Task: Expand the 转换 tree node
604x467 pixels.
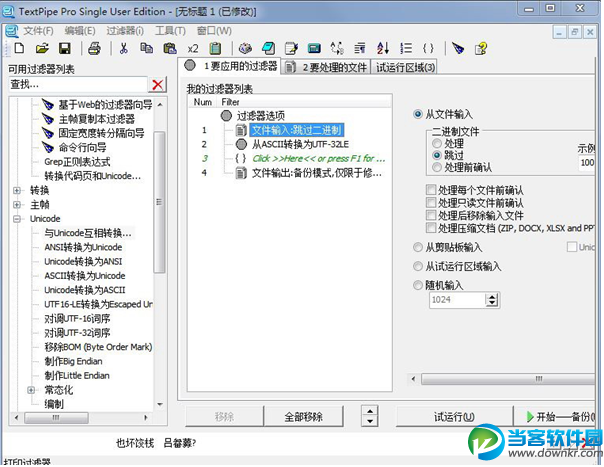Action: (17, 190)
